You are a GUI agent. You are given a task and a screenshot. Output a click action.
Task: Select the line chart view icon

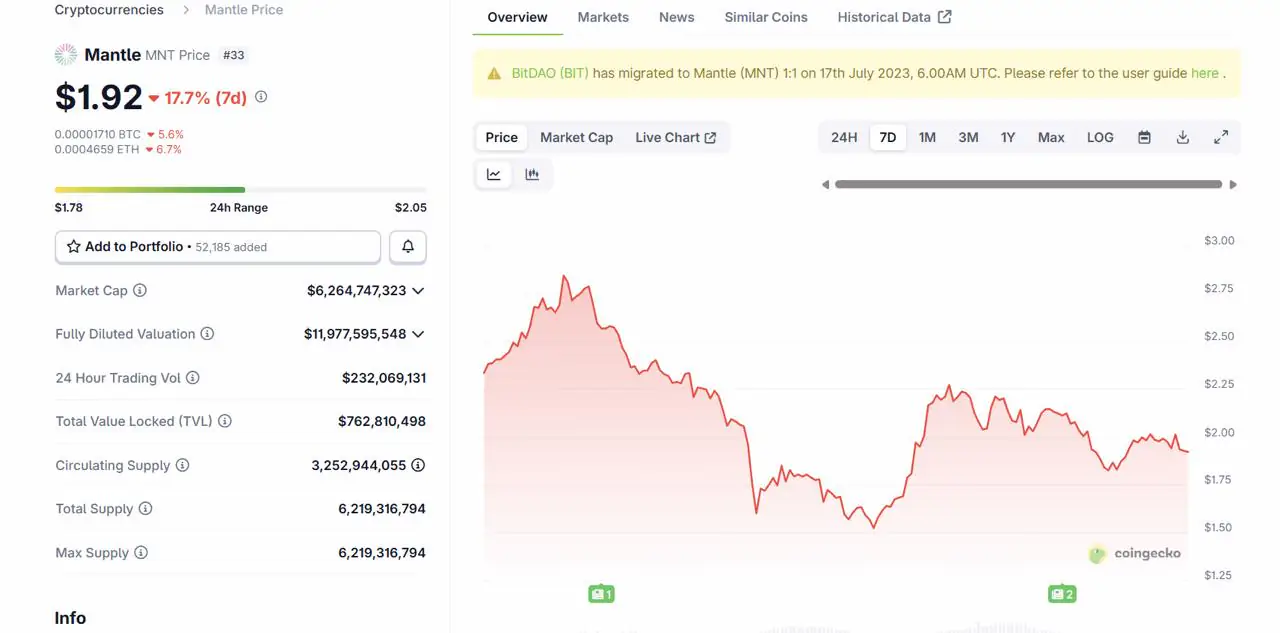point(494,175)
